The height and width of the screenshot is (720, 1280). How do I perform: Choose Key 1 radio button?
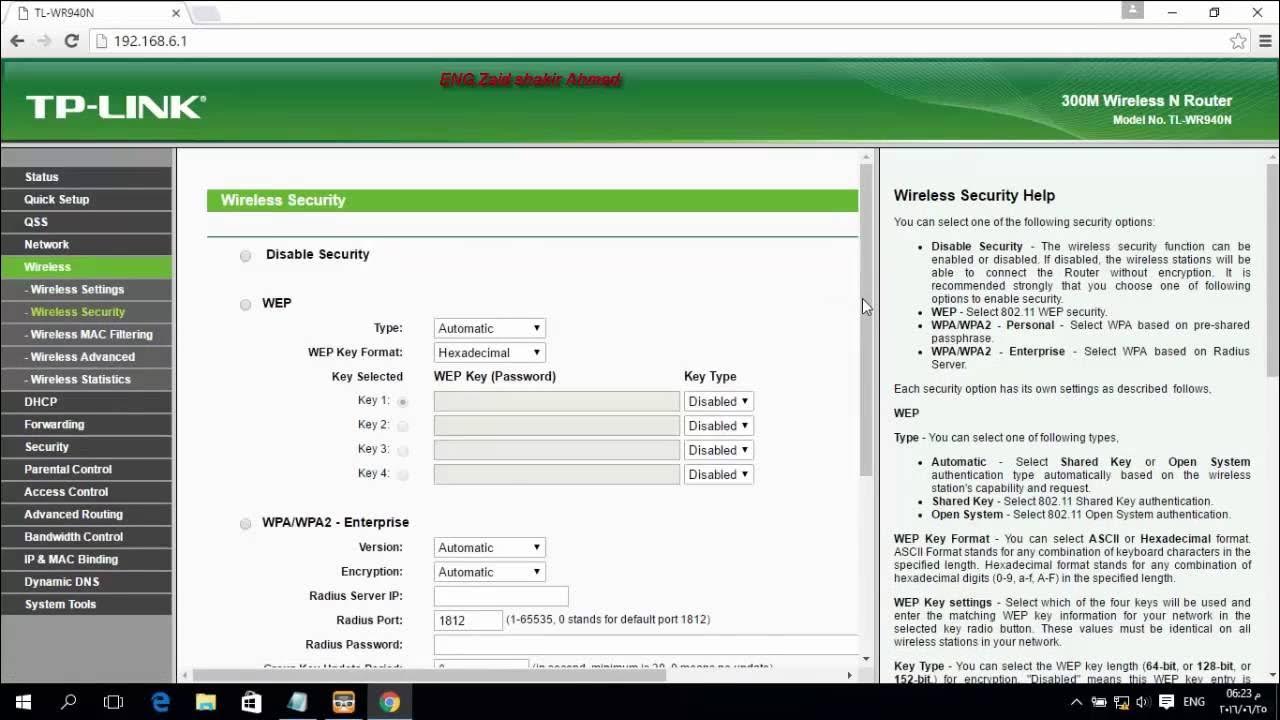403,402
